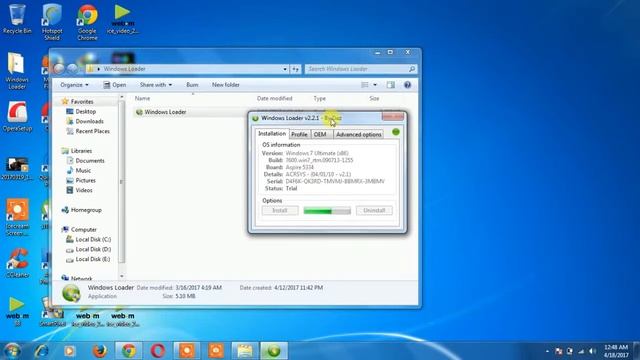Open Firefox from the taskbar
The height and width of the screenshot is (360, 640).
tap(100, 351)
